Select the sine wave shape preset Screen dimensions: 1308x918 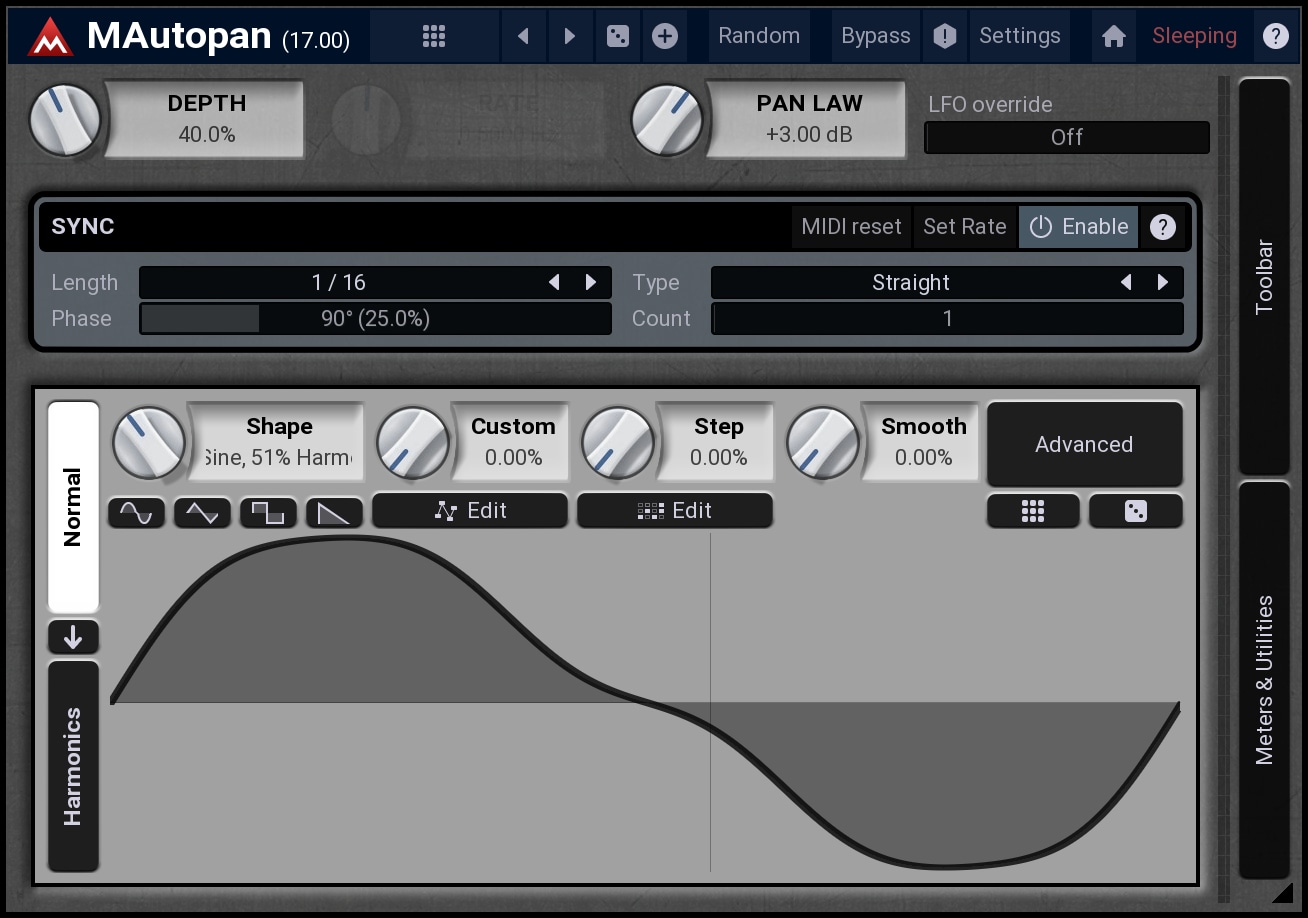136,513
